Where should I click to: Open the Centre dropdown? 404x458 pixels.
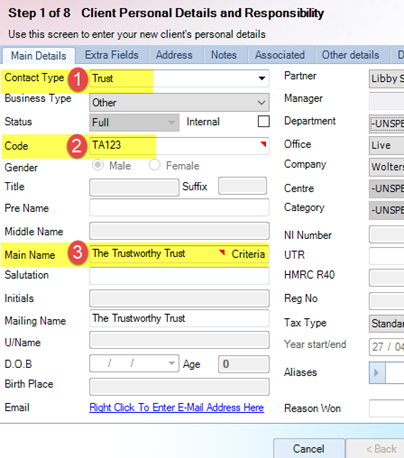[387, 188]
